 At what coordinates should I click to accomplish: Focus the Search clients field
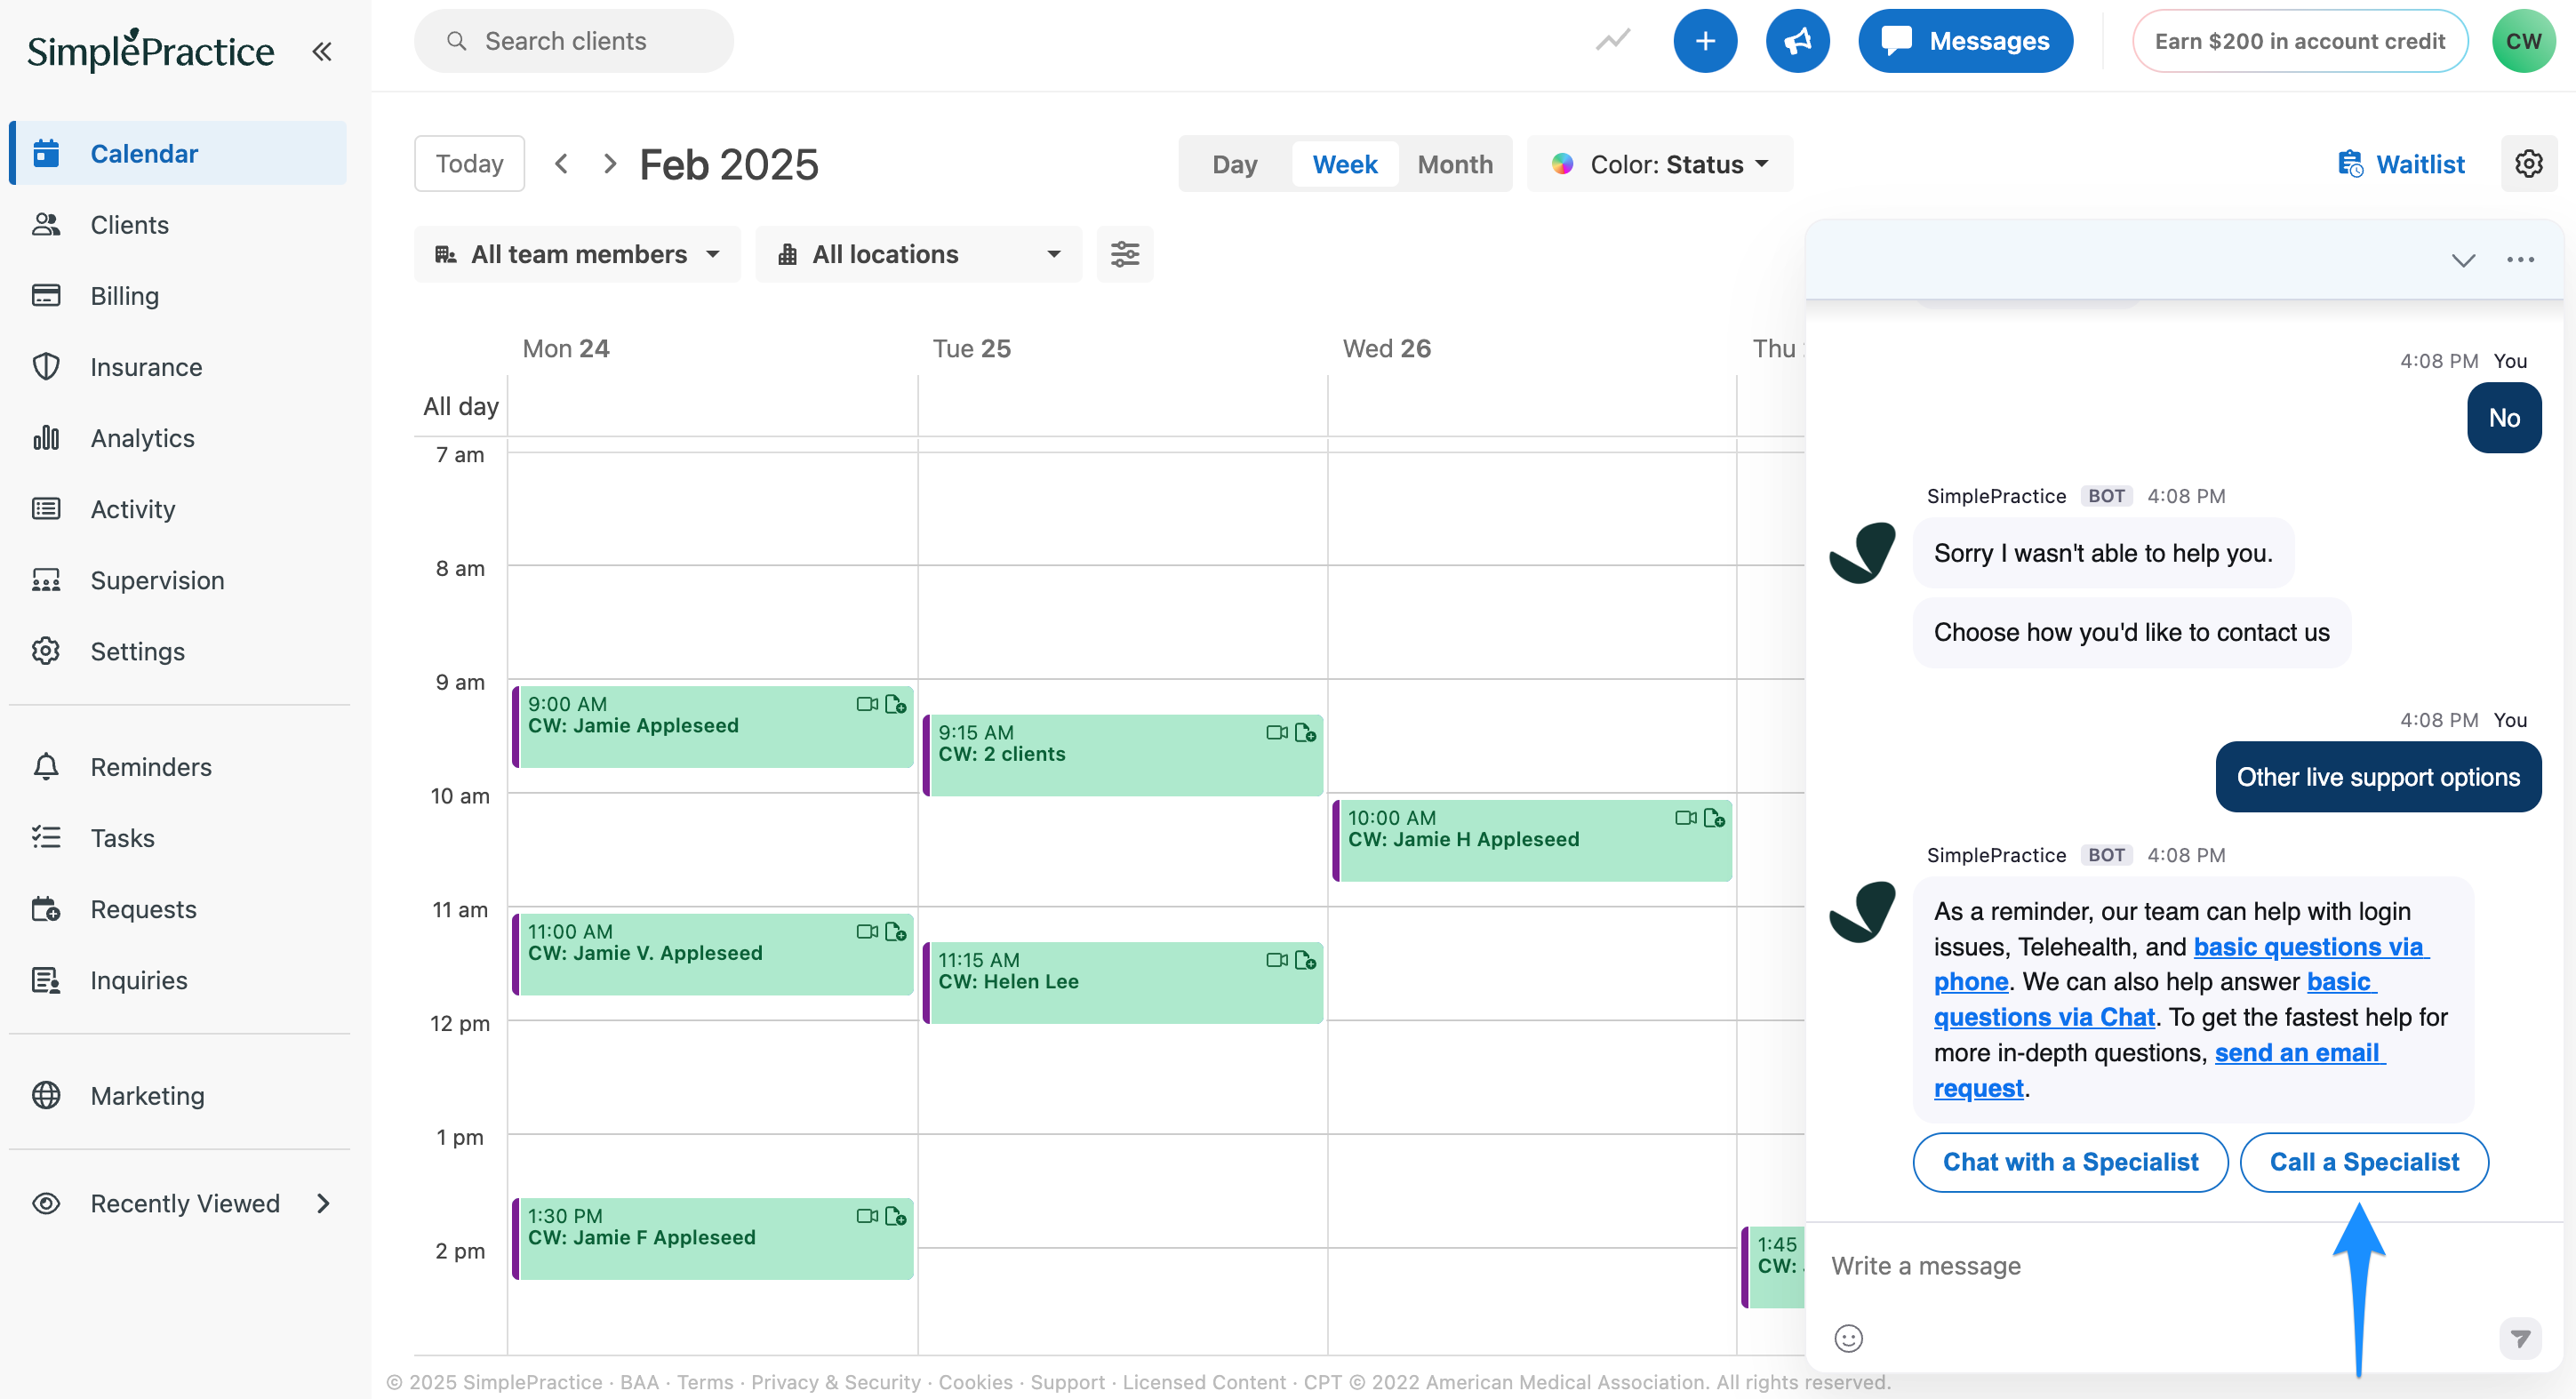[x=574, y=41]
